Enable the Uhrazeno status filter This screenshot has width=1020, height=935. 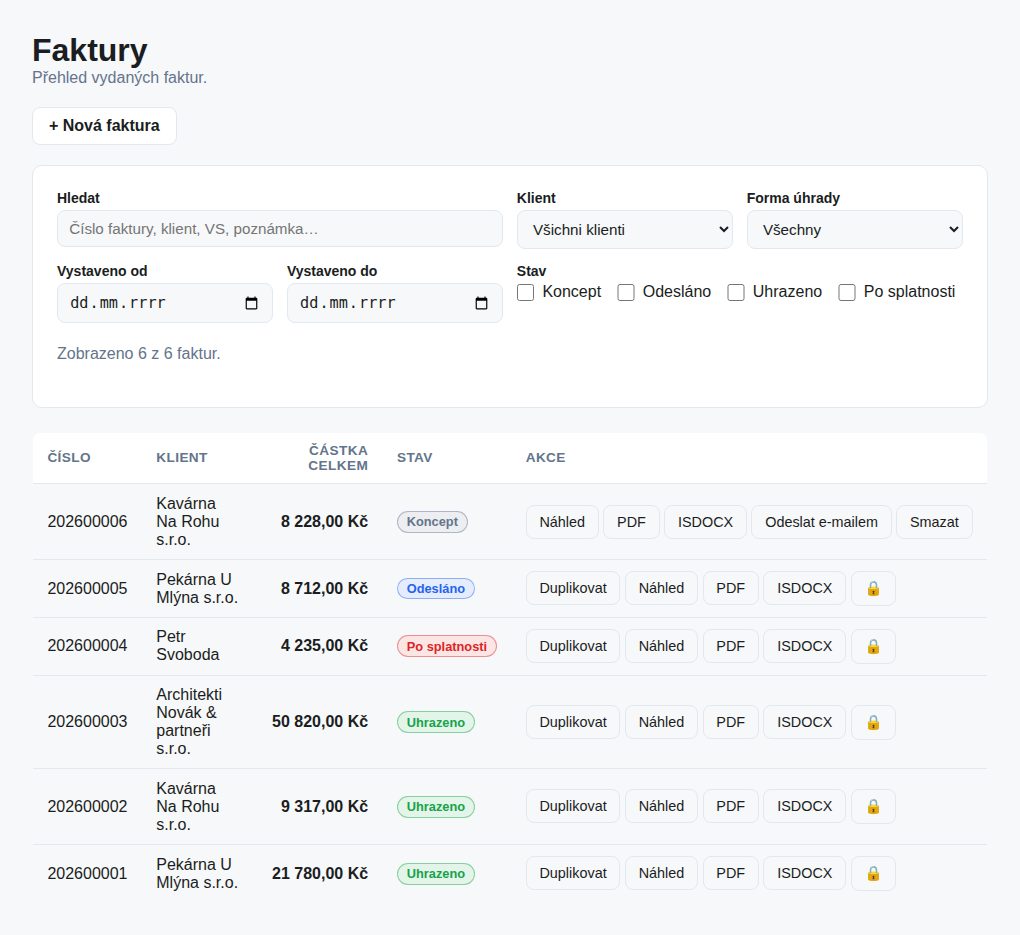tap(736, 292)
